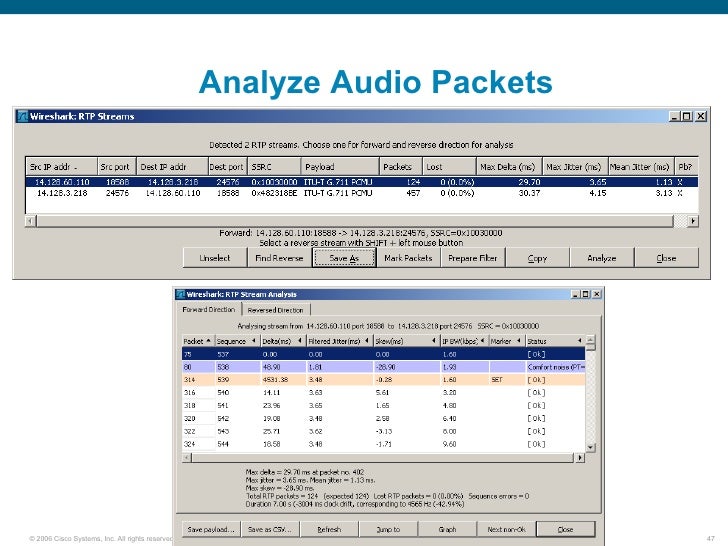Maximize the RTP Stream Analysis window
Image resolution: width=728 pixels, height=546 pixels.
[586, 294]
